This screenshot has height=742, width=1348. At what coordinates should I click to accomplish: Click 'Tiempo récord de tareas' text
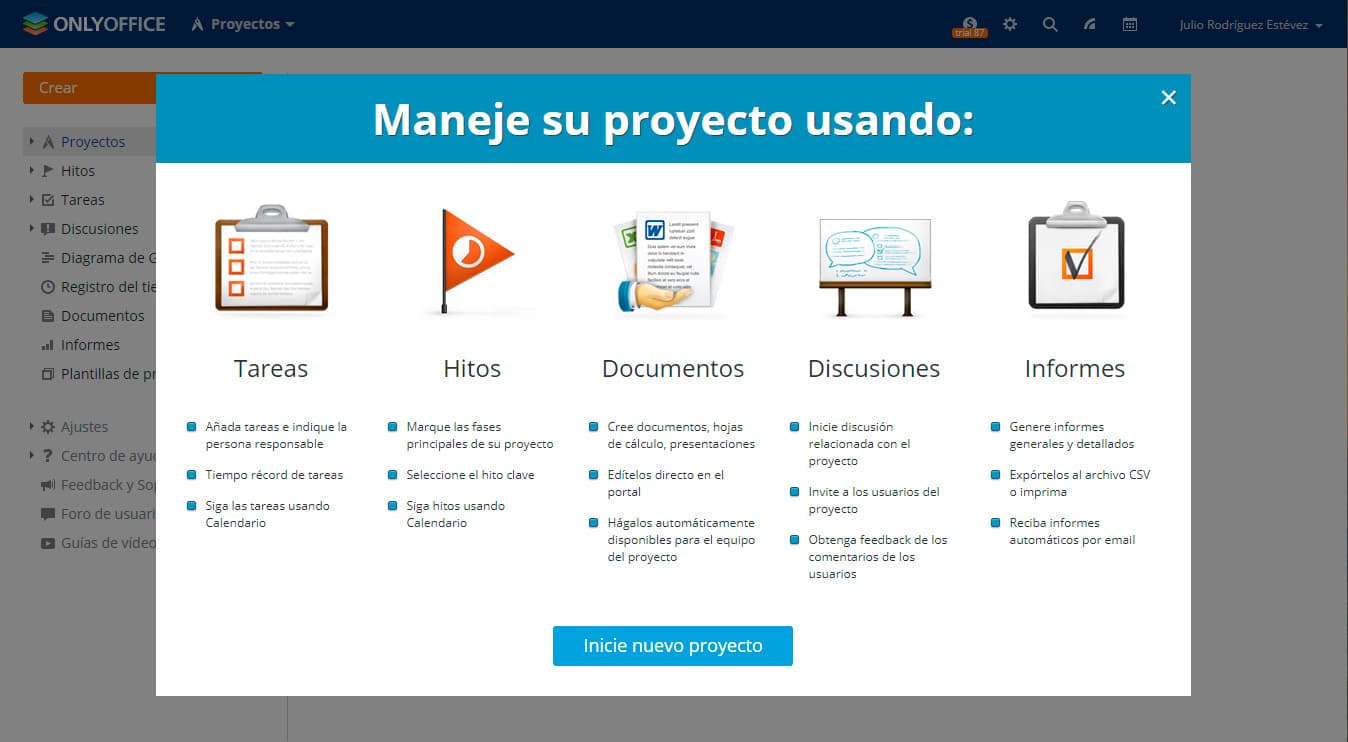tap(274, 475)
